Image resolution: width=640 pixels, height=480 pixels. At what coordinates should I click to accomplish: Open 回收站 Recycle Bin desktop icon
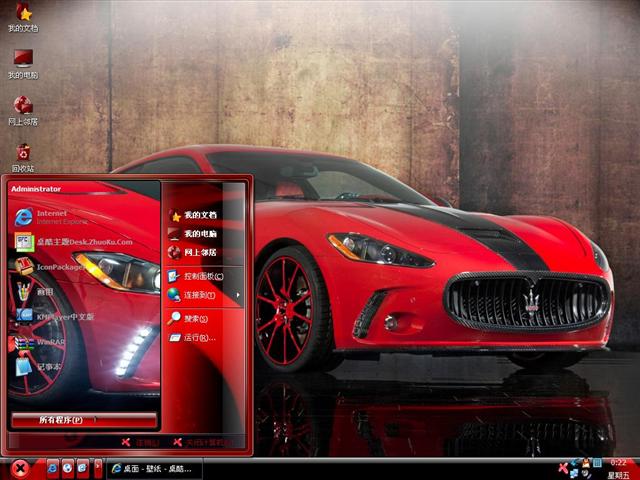[23, 156]
